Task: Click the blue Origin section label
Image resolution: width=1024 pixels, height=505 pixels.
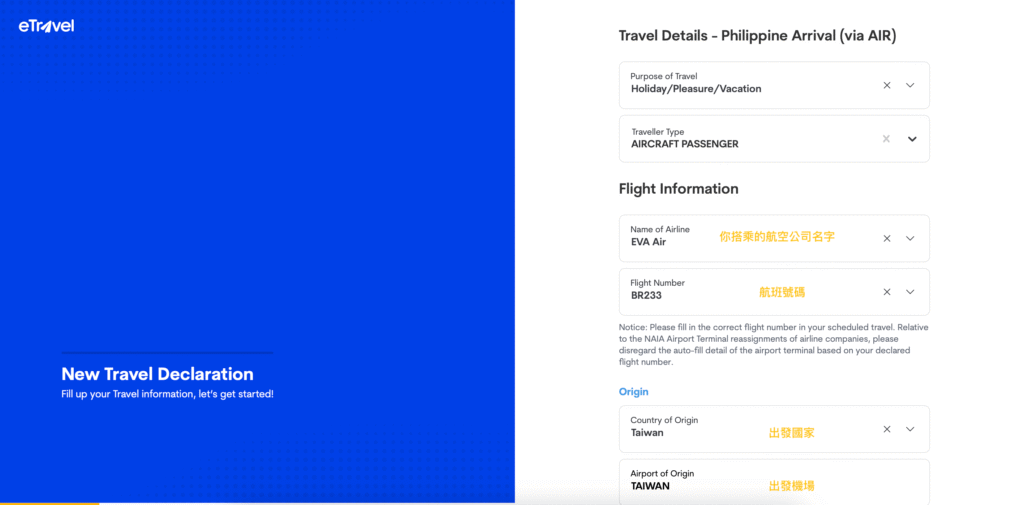Action: point(633,392)
